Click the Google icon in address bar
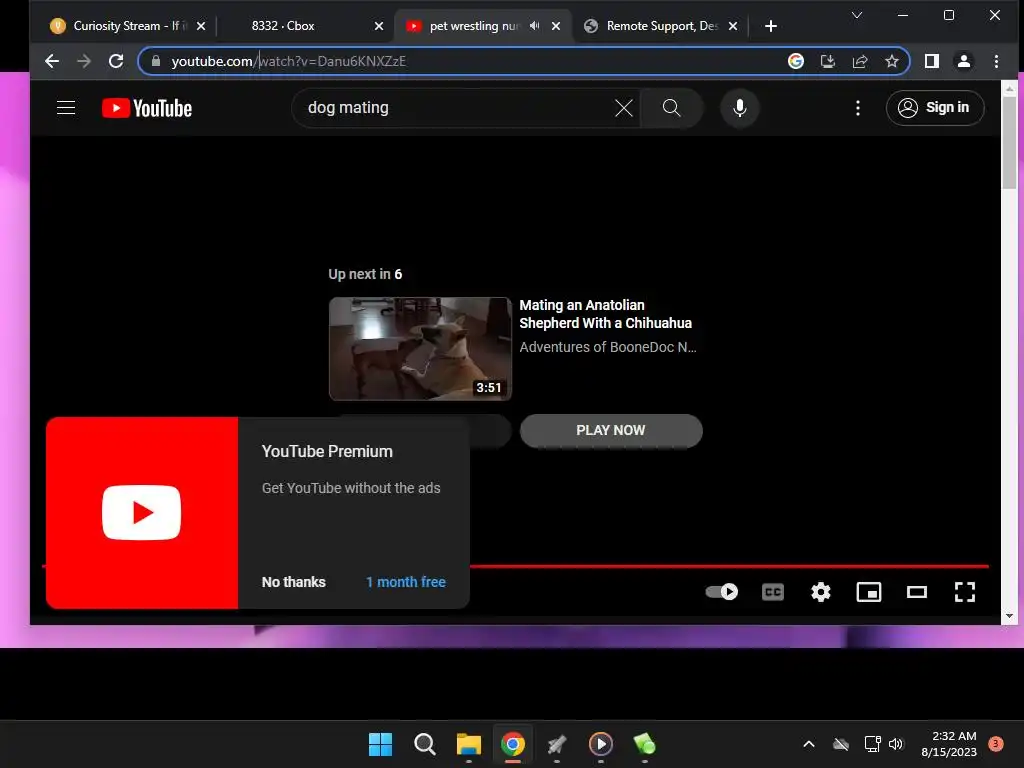Viewport: 1024px width, 768px height. click(x=795, y=61)
